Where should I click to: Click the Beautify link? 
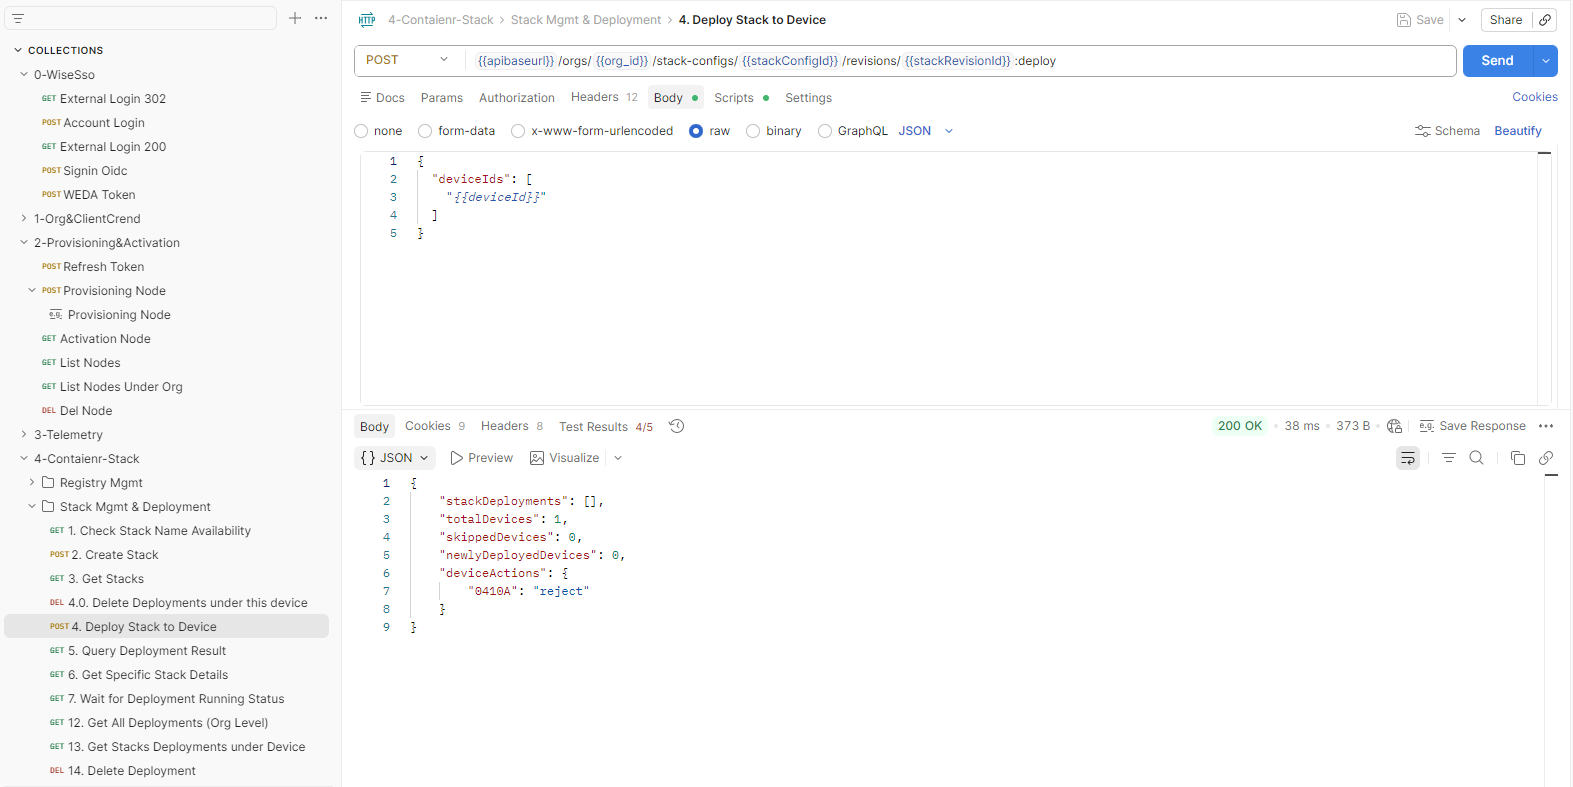click(1517, 131)
